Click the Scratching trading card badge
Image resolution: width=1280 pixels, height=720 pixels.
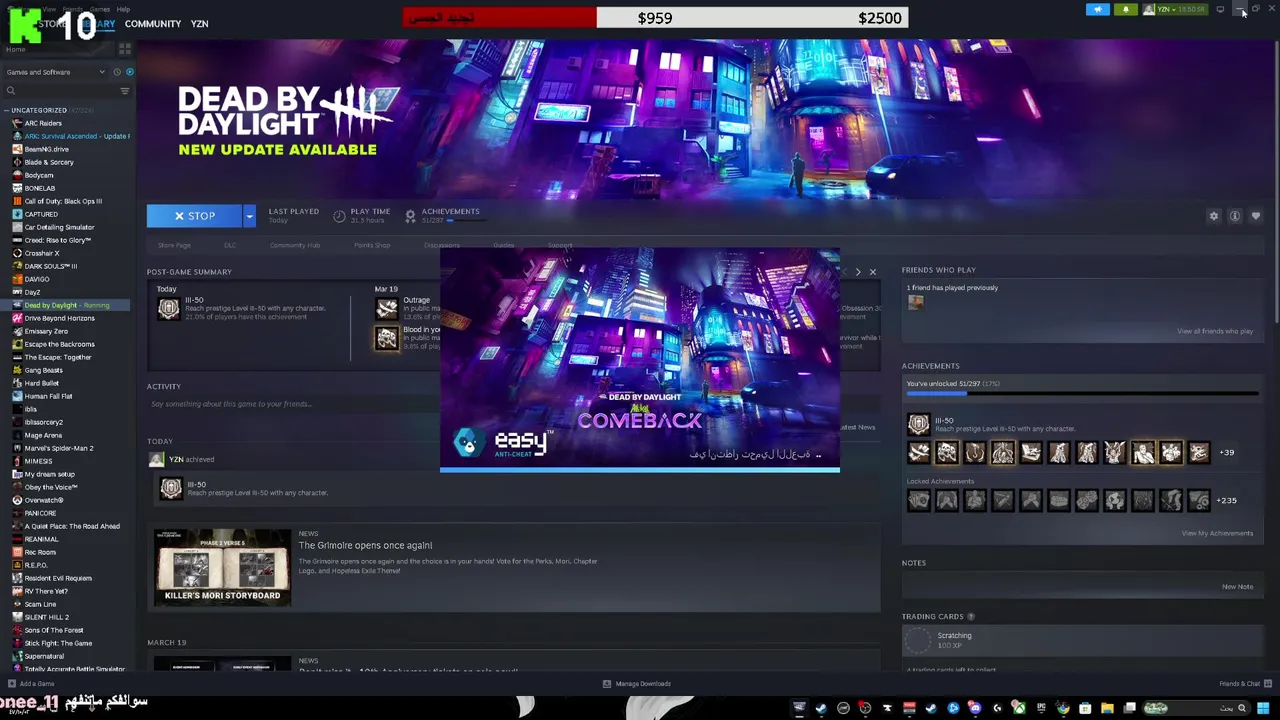pos(916,640)
